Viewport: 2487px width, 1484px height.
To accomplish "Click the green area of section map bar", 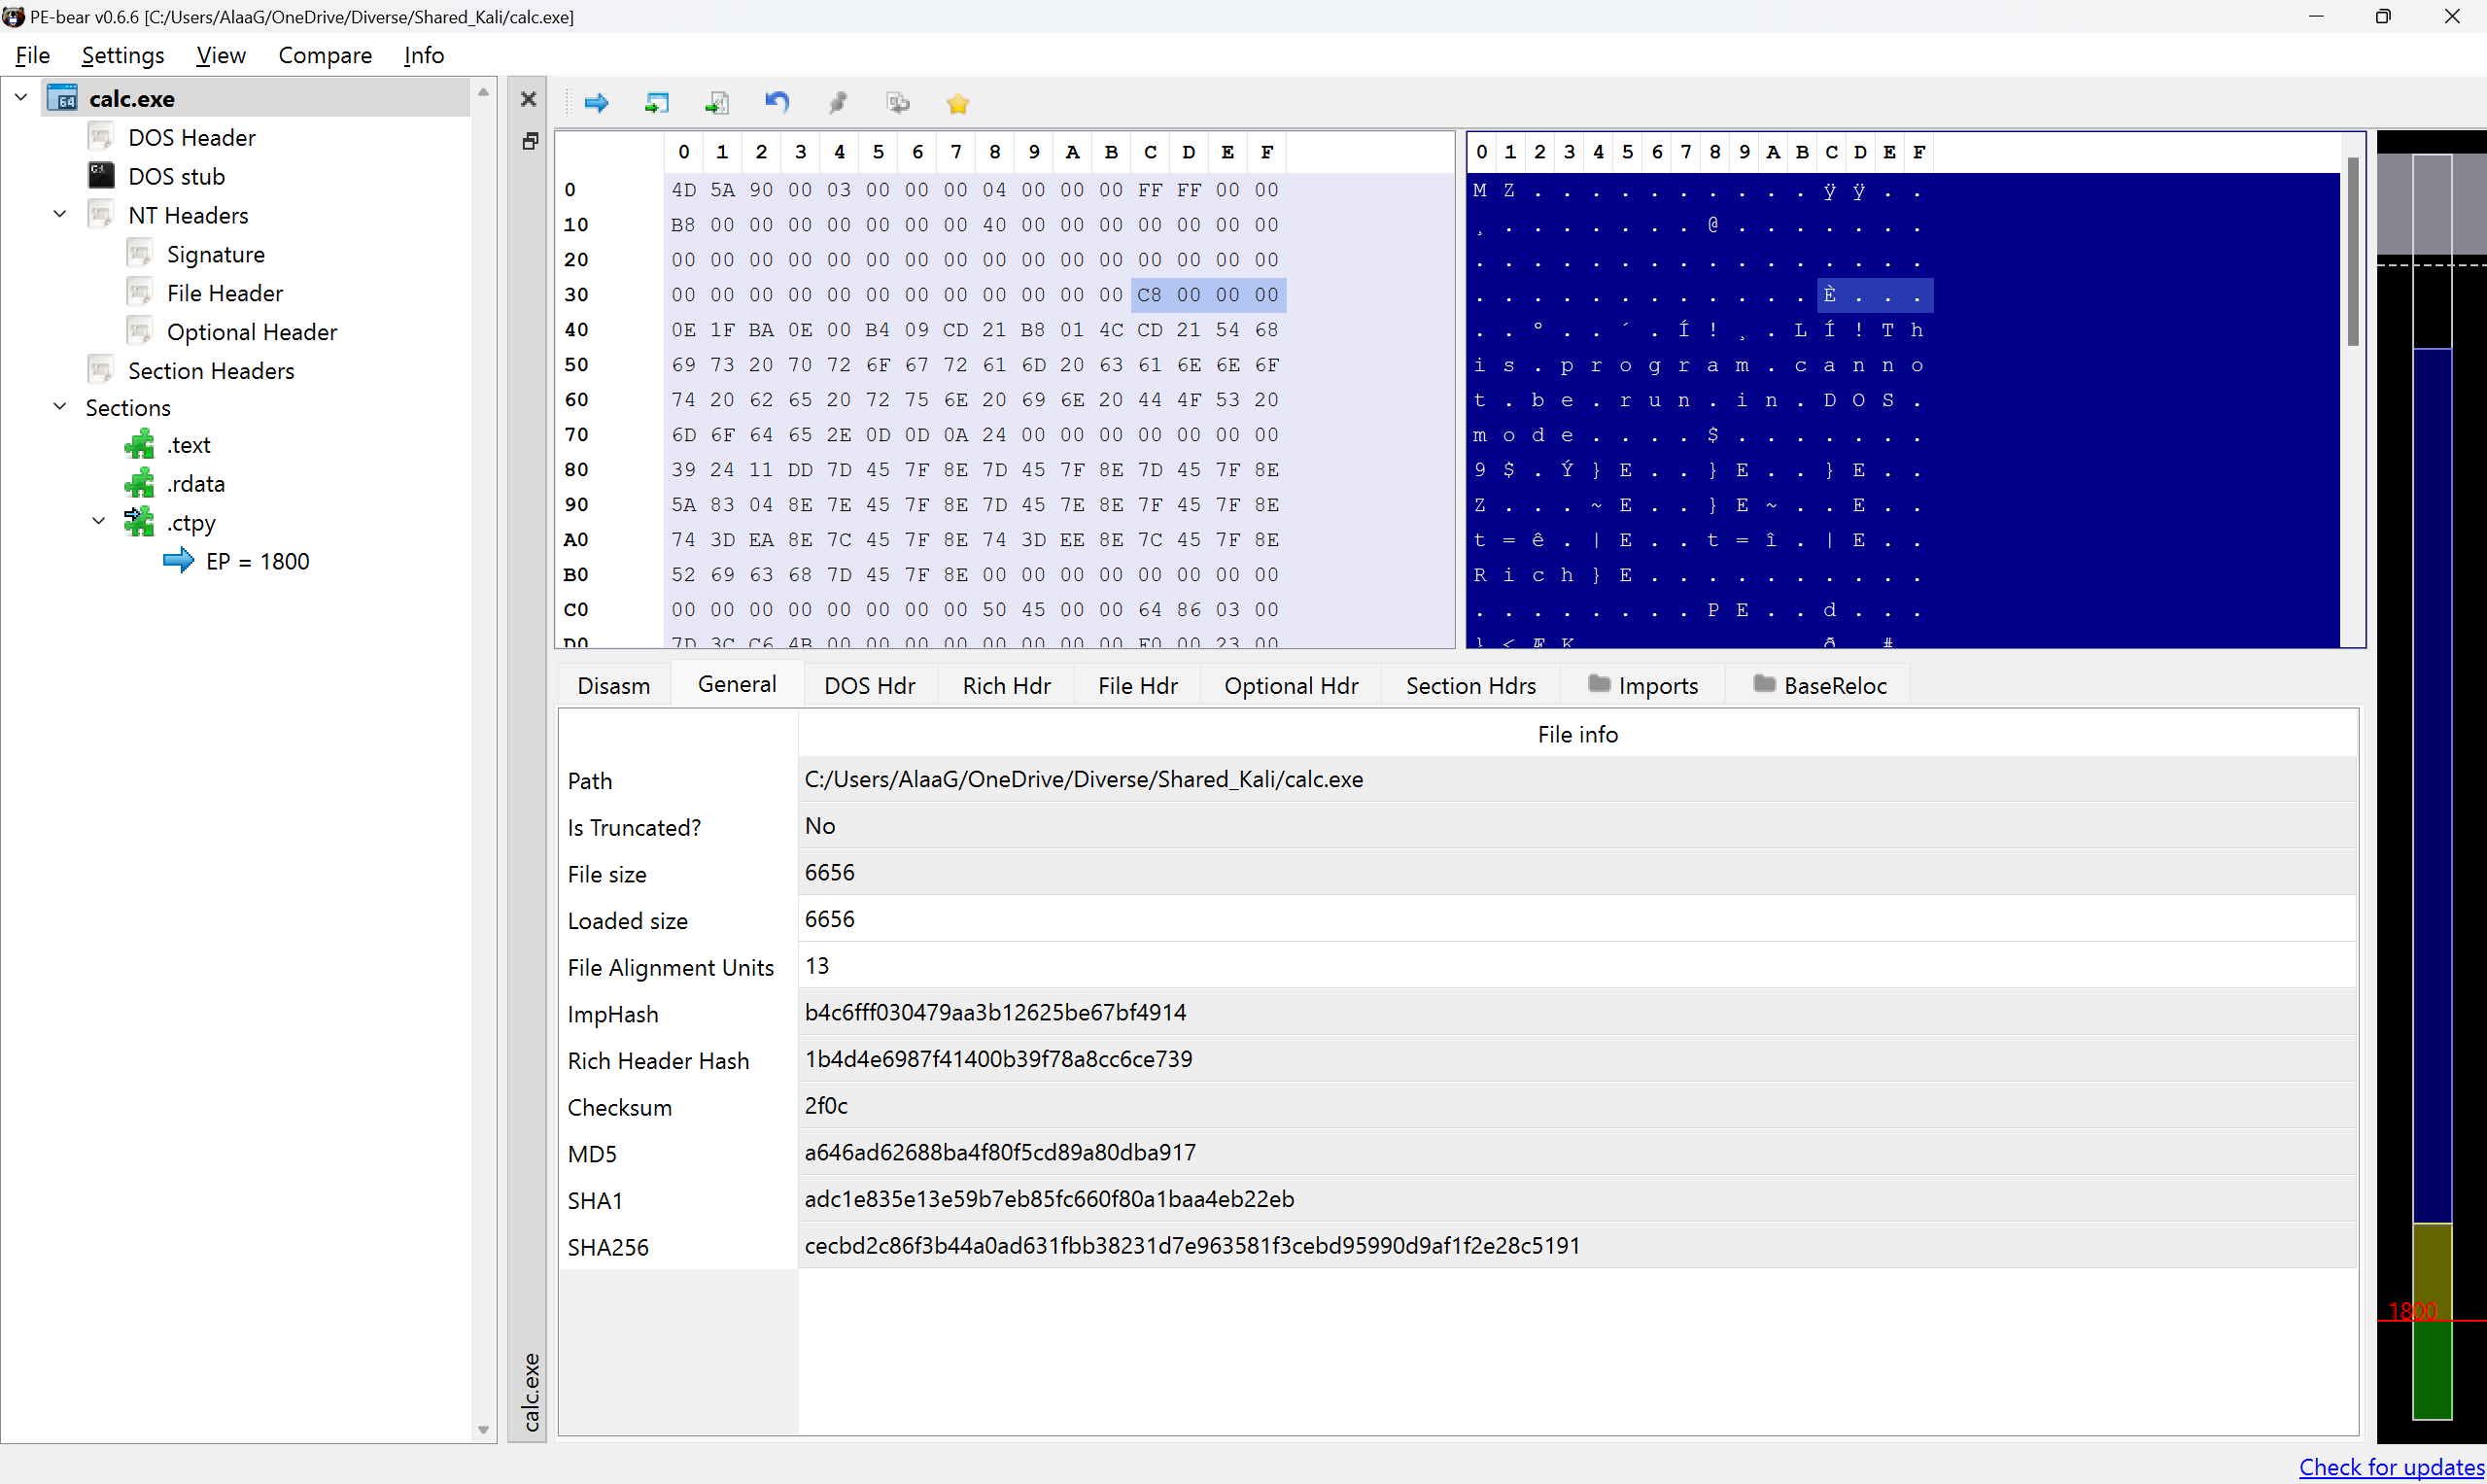I will click(2431, 1370).
